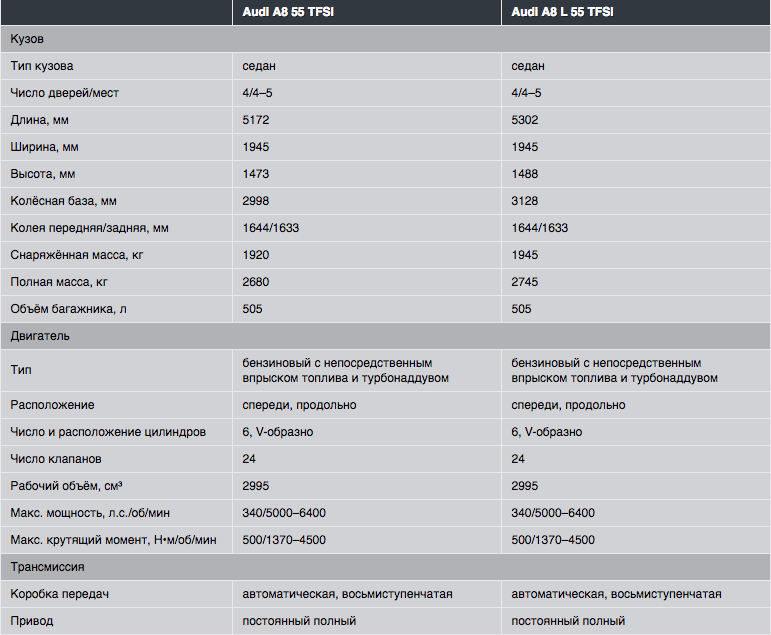Click the gross weight value 2745

(525, 282)
